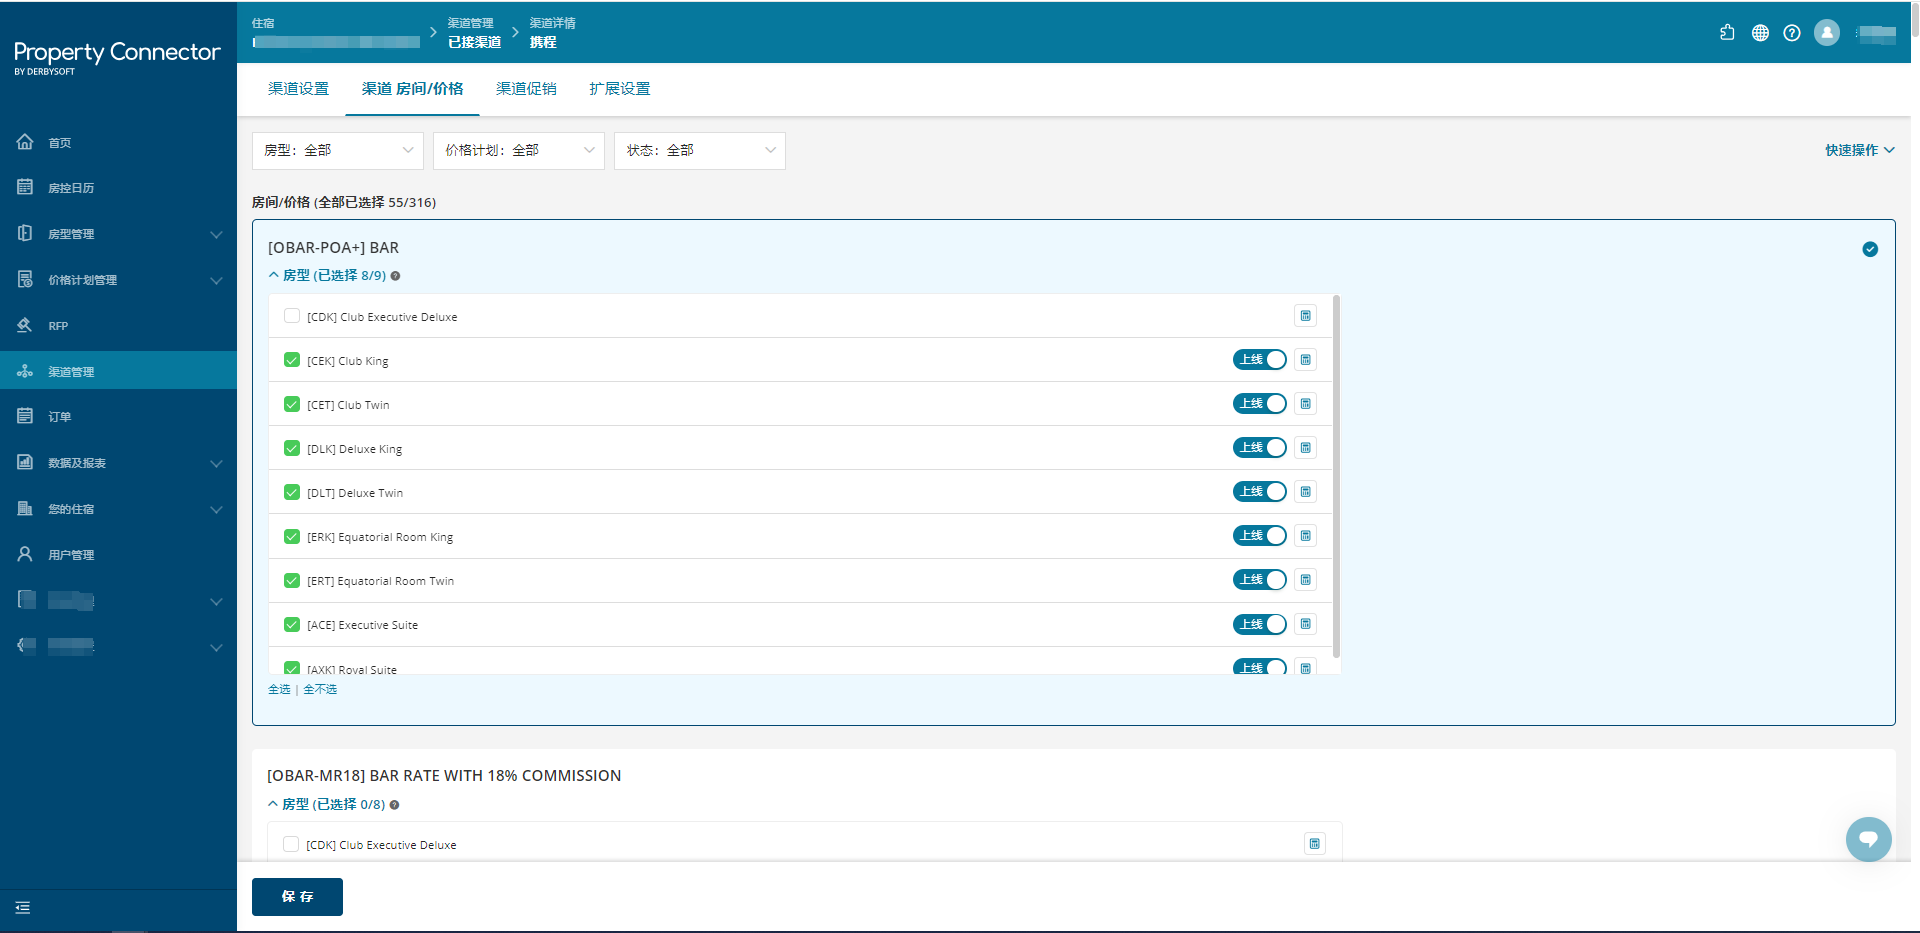Open the 首页 home icon in sidebar
Screen dimensions: 1920x933
pyautogui.click(x=25, y=142)
